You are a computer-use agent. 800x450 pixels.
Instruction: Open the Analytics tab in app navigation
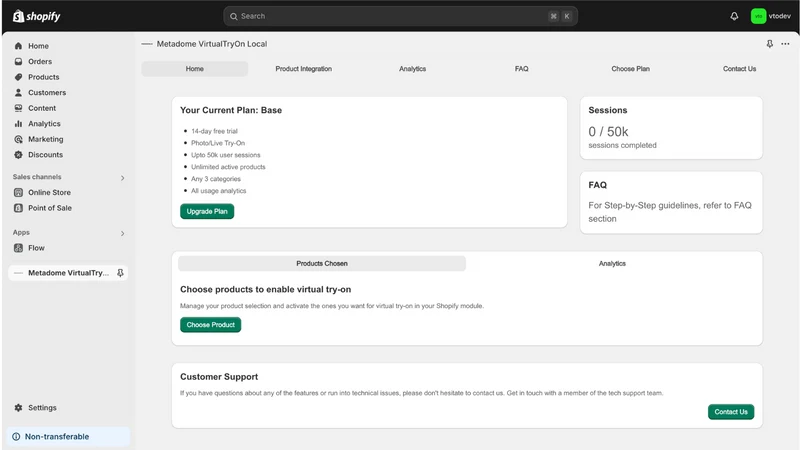[412, 69]
